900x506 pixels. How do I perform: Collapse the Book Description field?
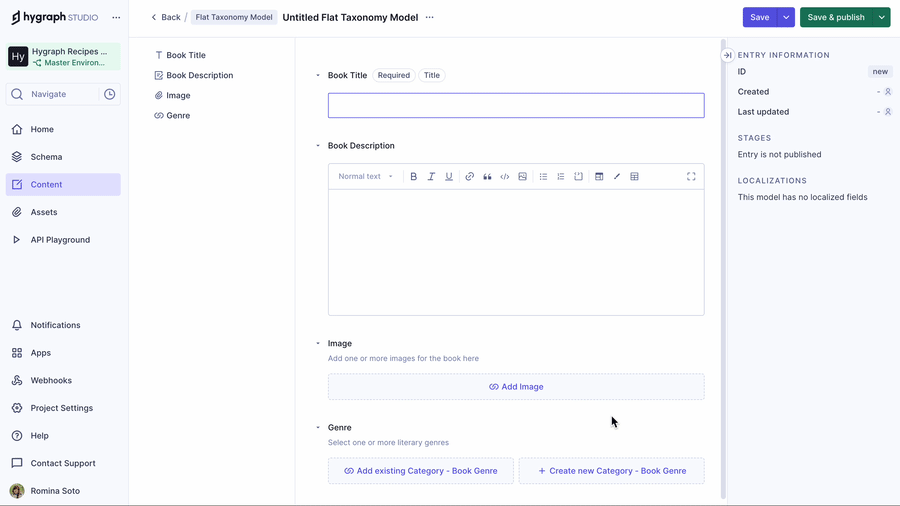pyautogui.click(x=318, y=146)
